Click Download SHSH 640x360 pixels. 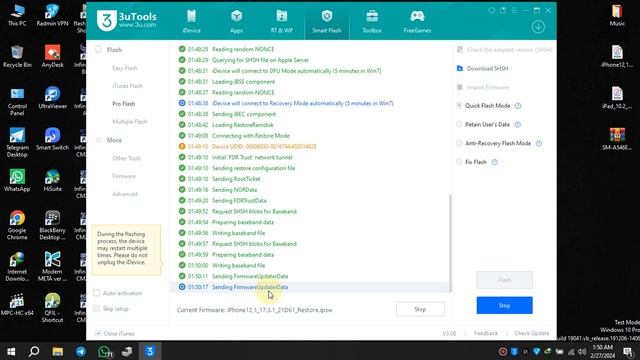(482, 69)
